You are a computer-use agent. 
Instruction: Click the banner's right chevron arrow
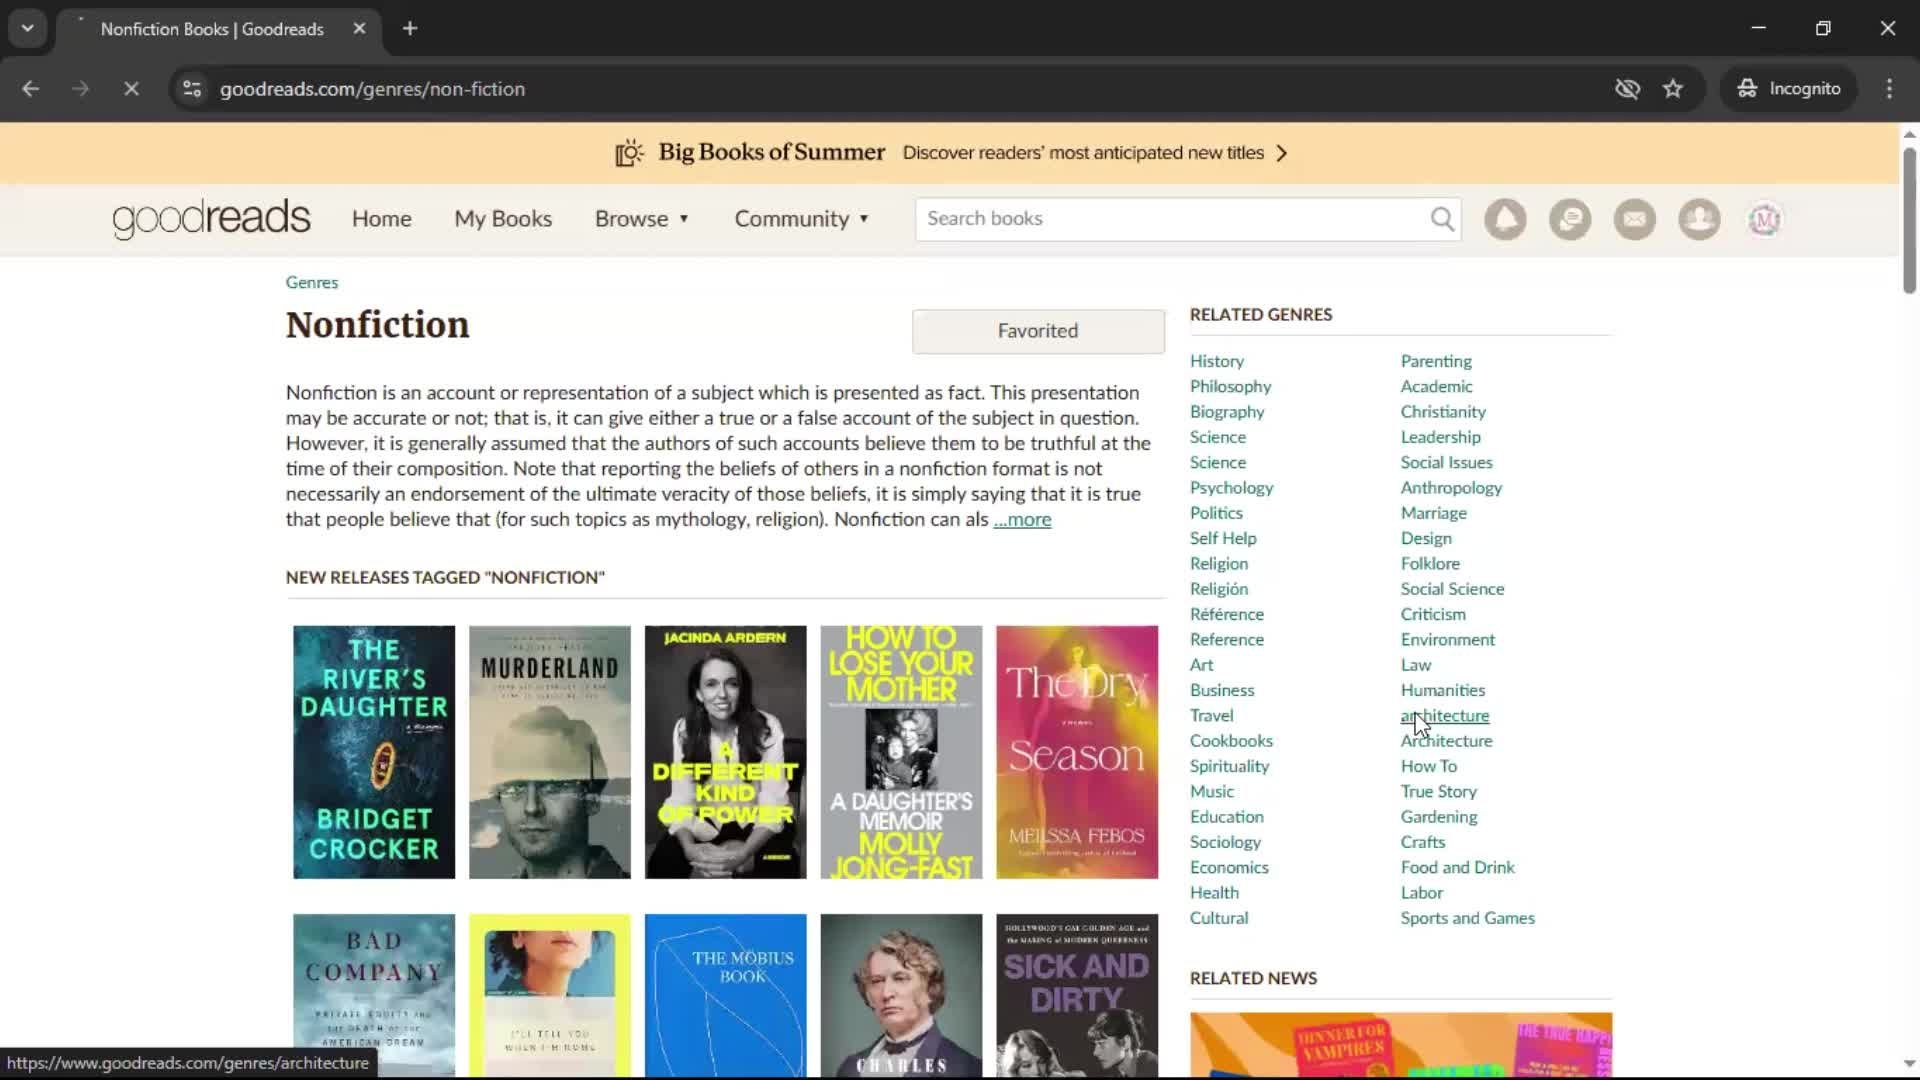[1282, 153]
